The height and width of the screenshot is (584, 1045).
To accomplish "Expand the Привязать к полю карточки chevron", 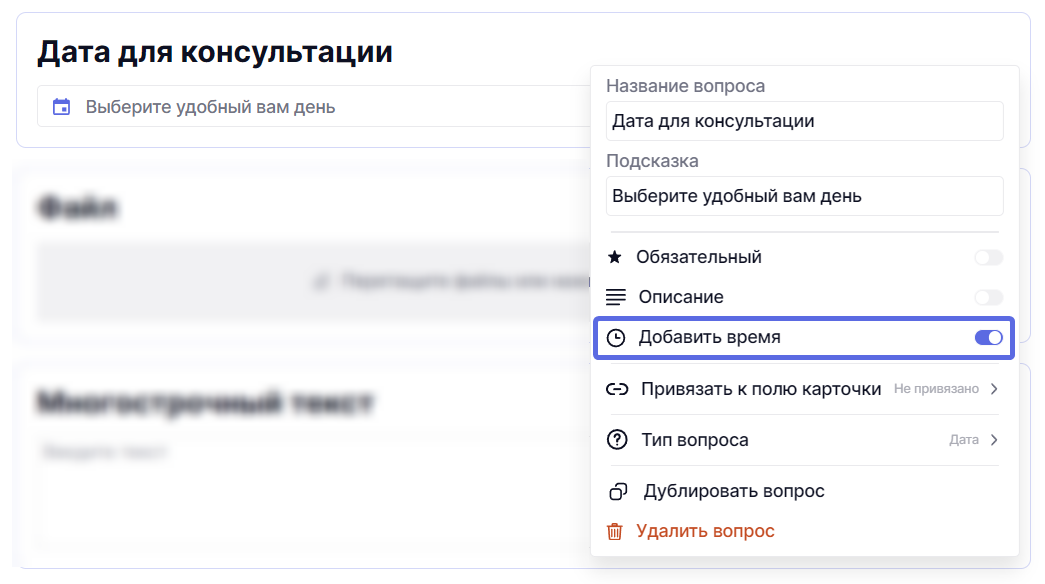I will 993,389.
